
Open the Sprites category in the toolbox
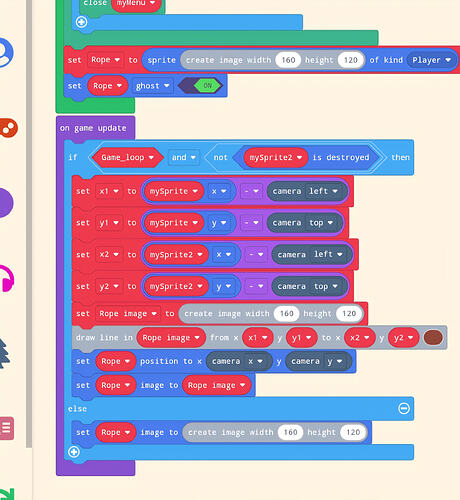click(x=5, y=53)
